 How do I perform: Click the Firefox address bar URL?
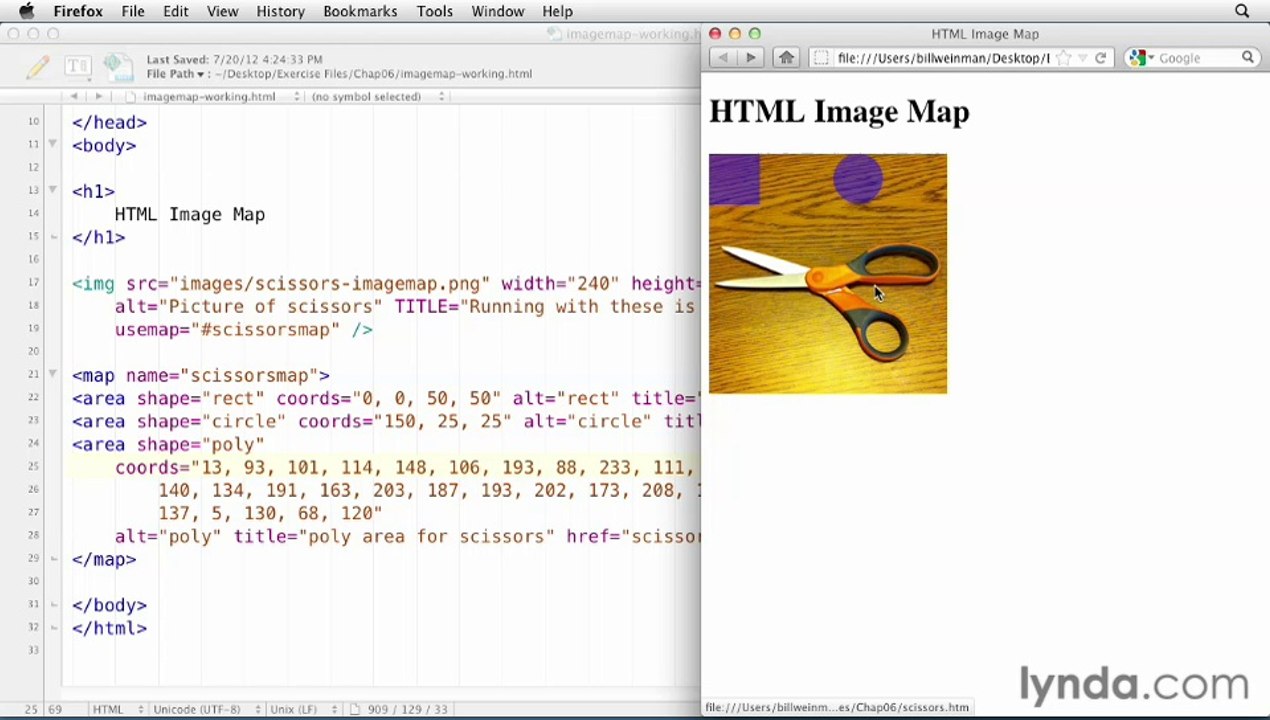pyautogui.click(x=943, y=58)
